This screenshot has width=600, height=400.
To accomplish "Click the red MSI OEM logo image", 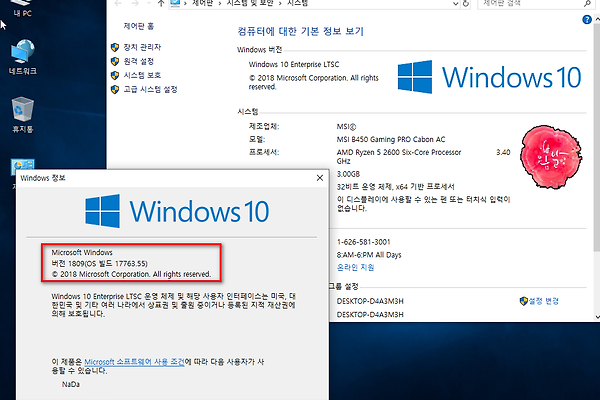I will pos(551,157).
